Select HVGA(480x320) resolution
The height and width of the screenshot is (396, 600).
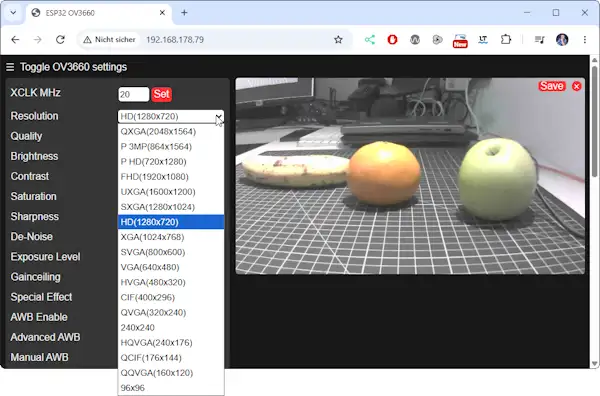pyautogui.click(x=171, y=282)
